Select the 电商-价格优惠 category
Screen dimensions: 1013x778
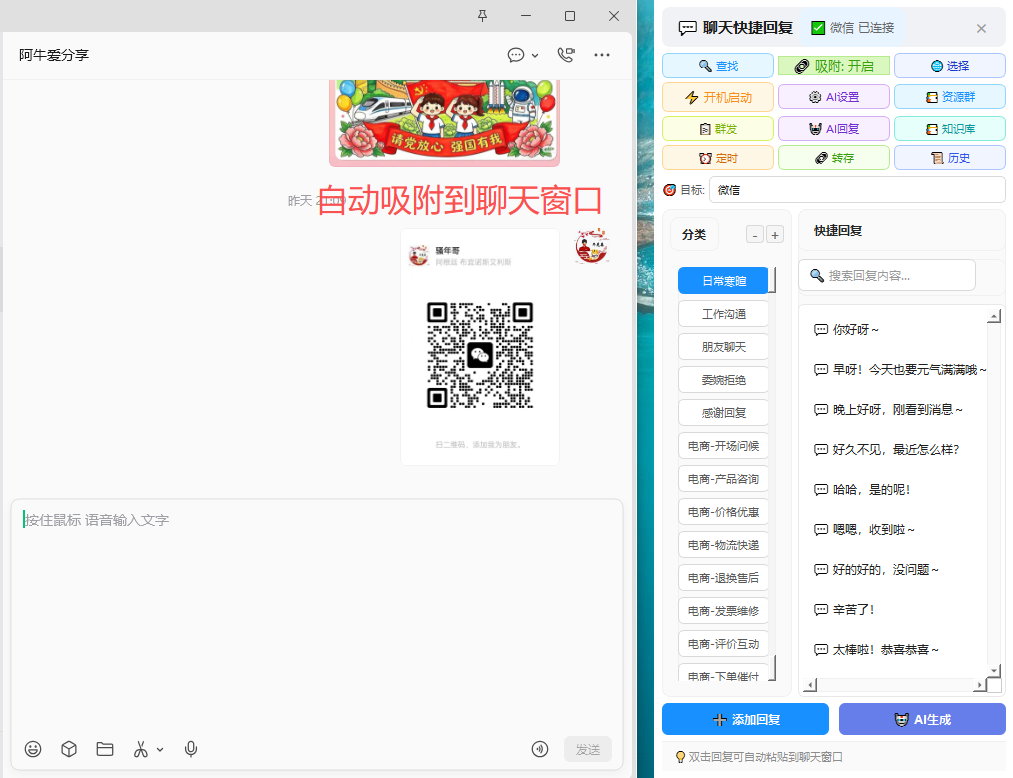click(x=723, y=512)
